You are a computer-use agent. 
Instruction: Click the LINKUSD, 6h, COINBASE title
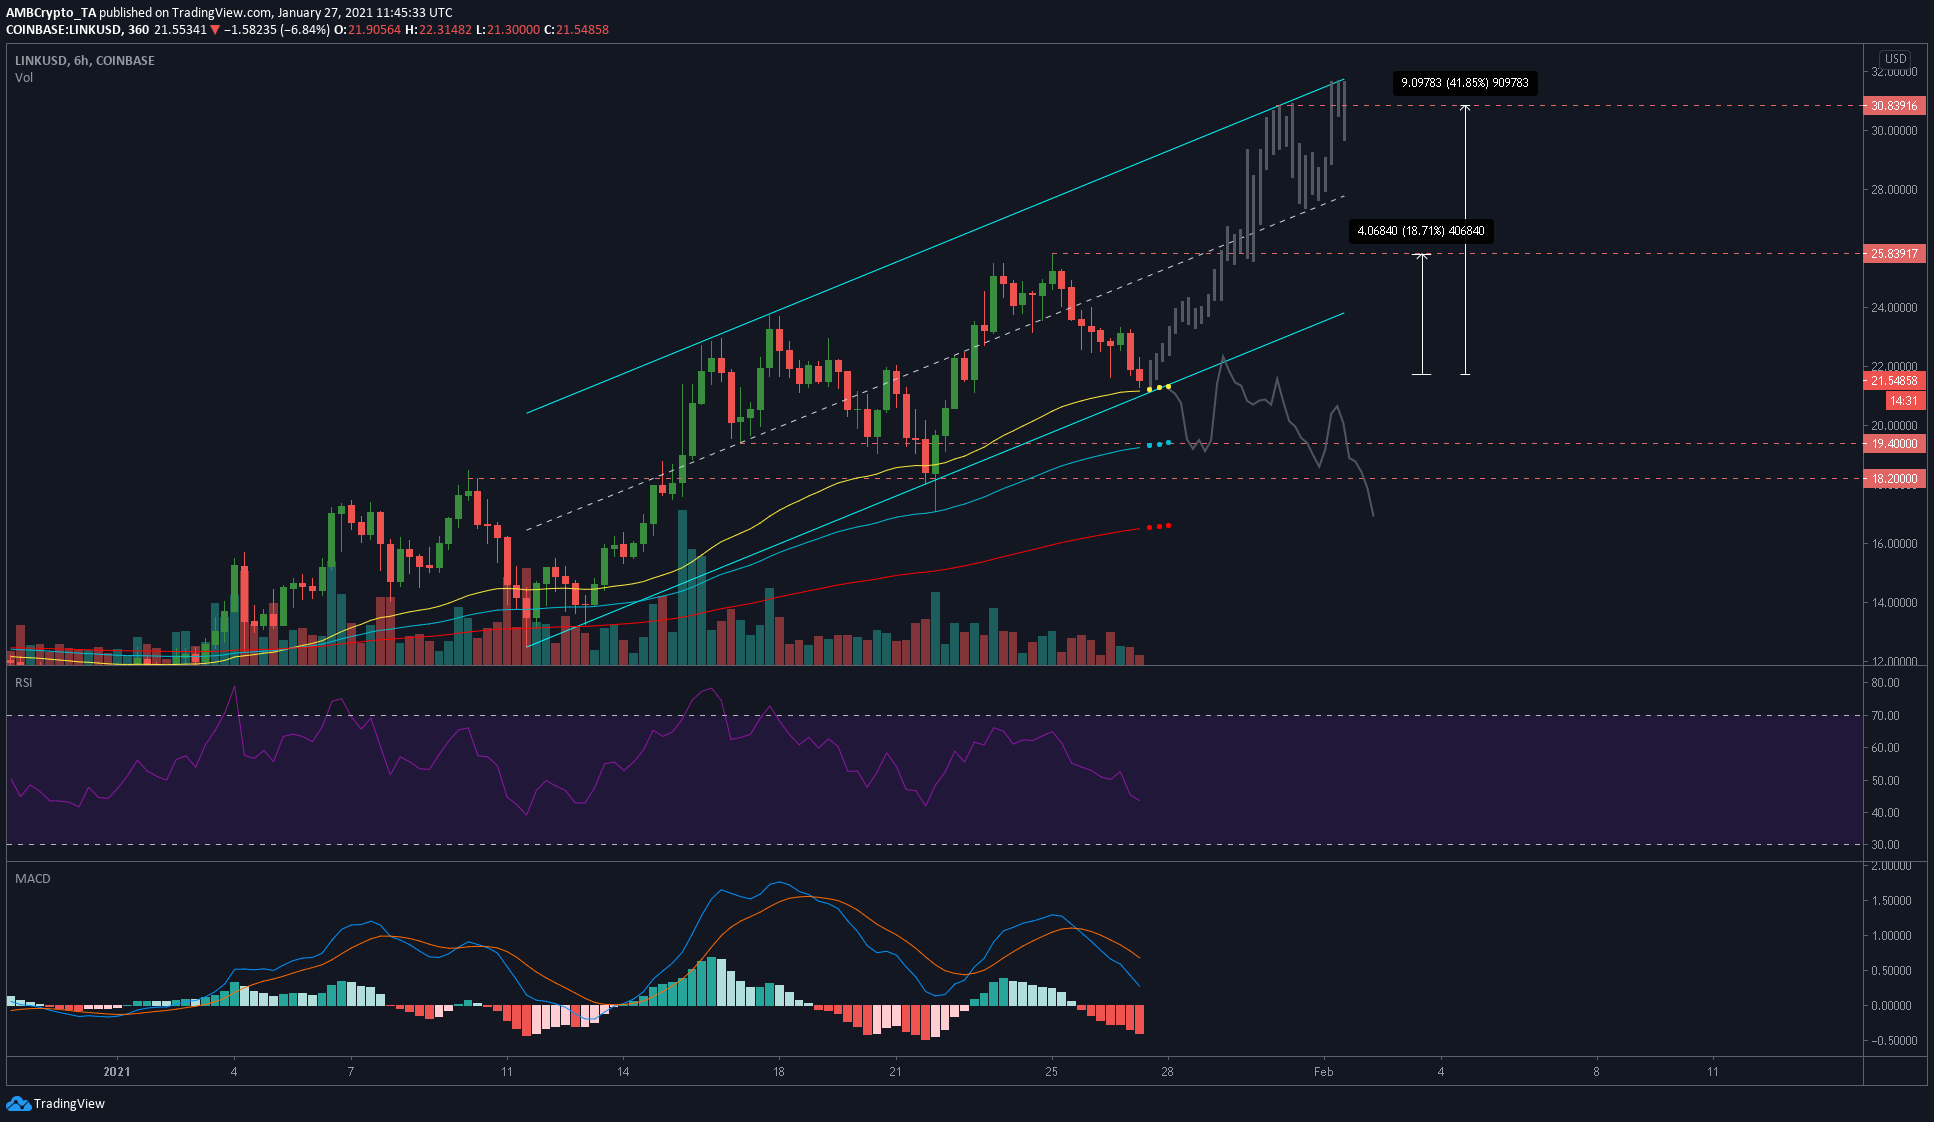(x=85, y=60)
